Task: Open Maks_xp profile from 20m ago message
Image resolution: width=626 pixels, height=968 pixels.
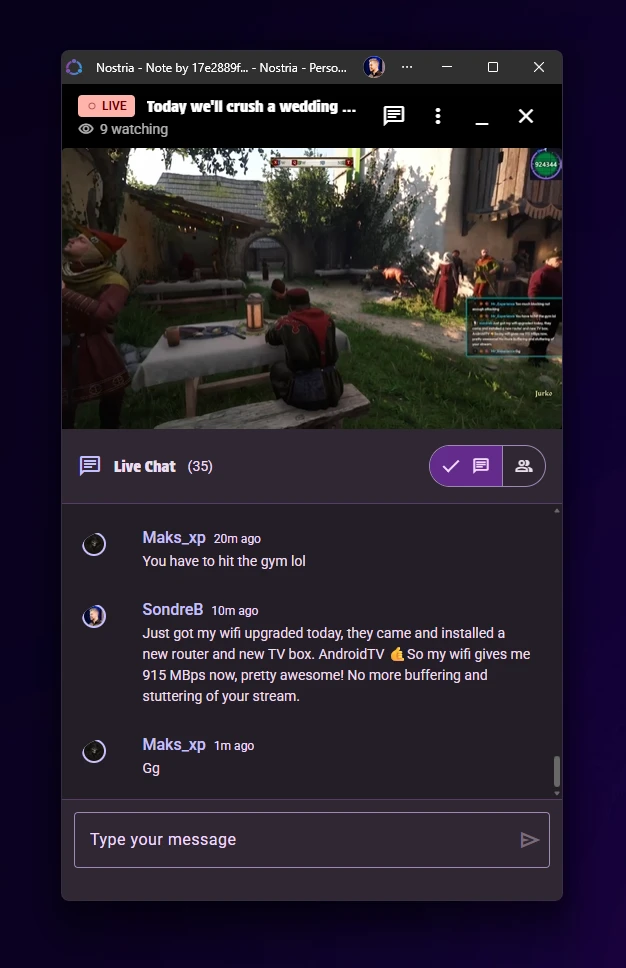Action: (x=173, y=538)
